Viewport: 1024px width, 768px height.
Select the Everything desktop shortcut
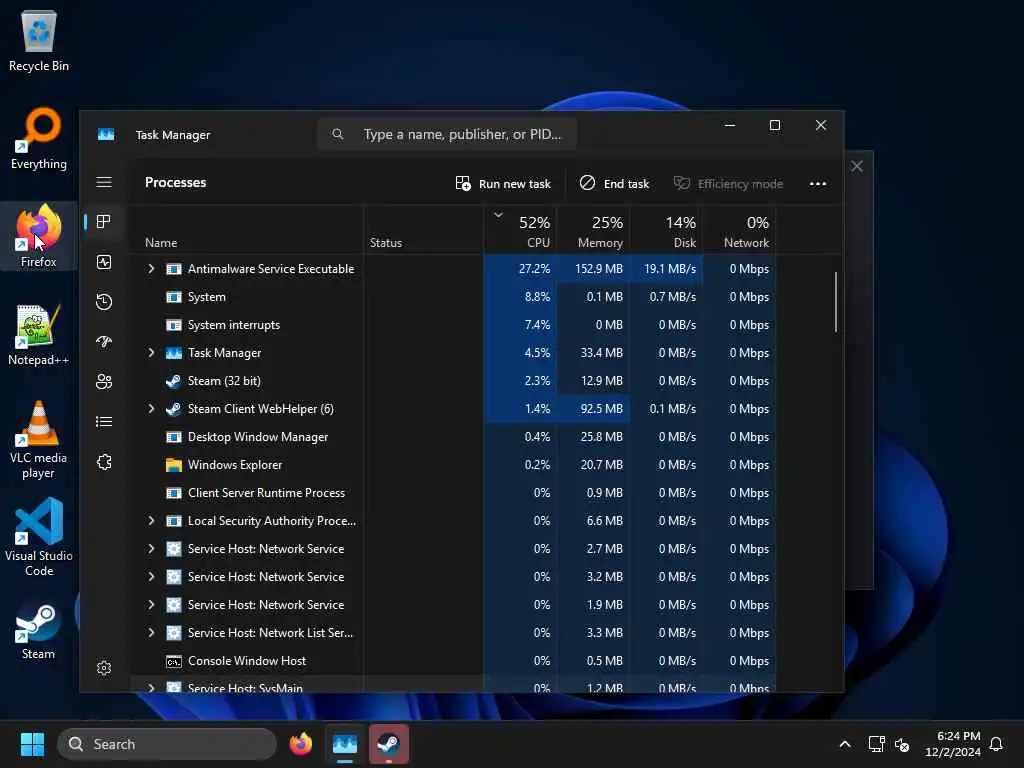click(39, 138)
